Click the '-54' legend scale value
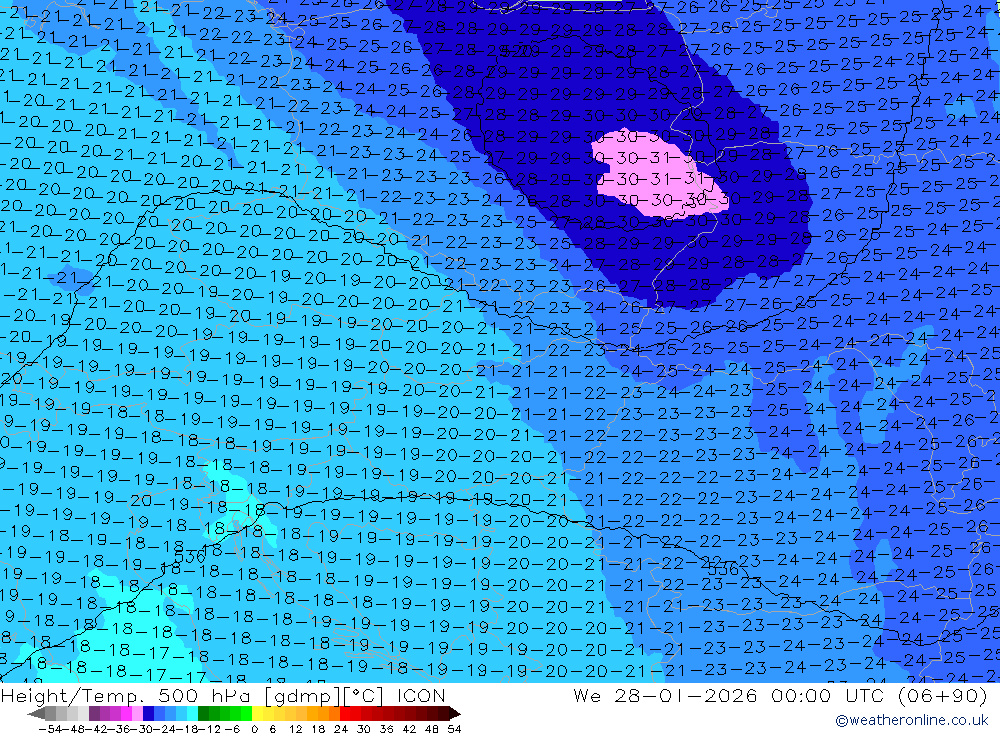Screen dimensions: 1000x733 point(50,729)
